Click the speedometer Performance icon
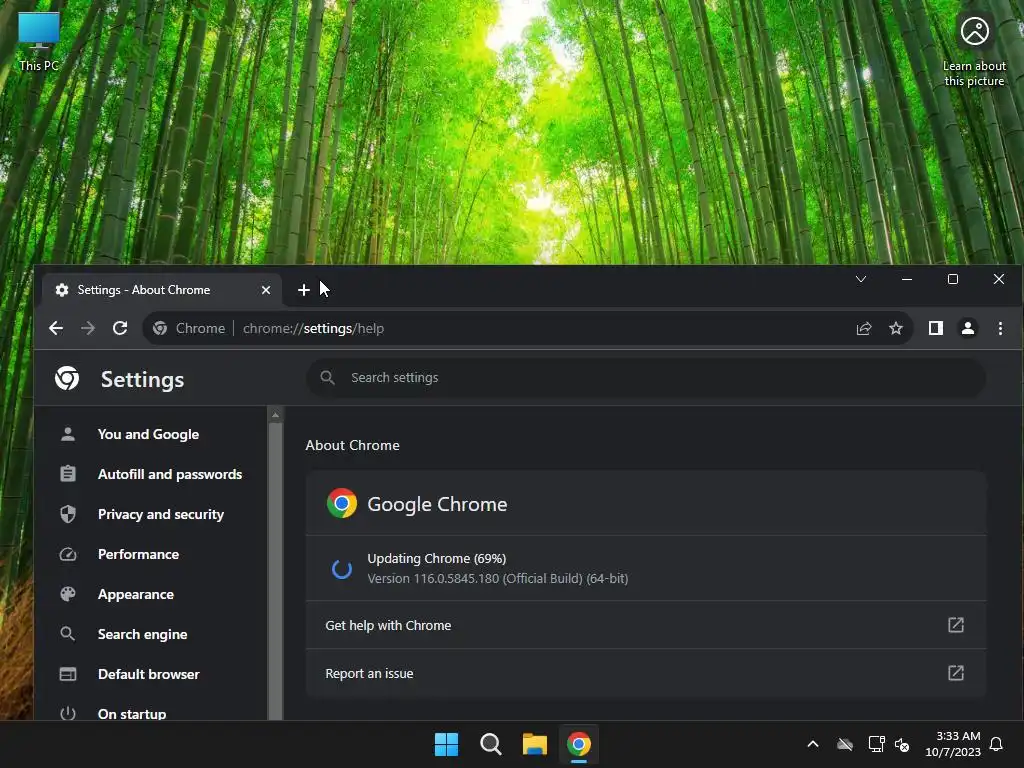The image size is (1024, 768). click(x=68, y=554)
